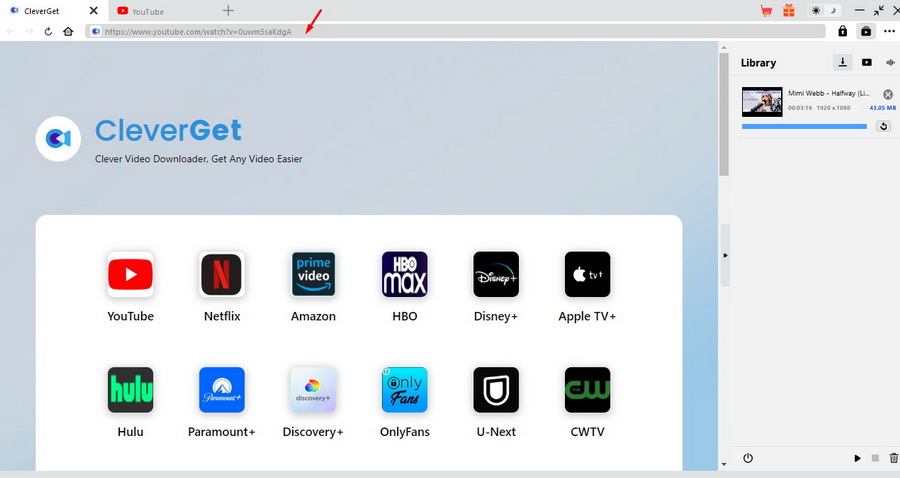This screenshot has height=478, width=900.
Task: Click the padlock icon beside address bar
Action: [x=842, y=31]
